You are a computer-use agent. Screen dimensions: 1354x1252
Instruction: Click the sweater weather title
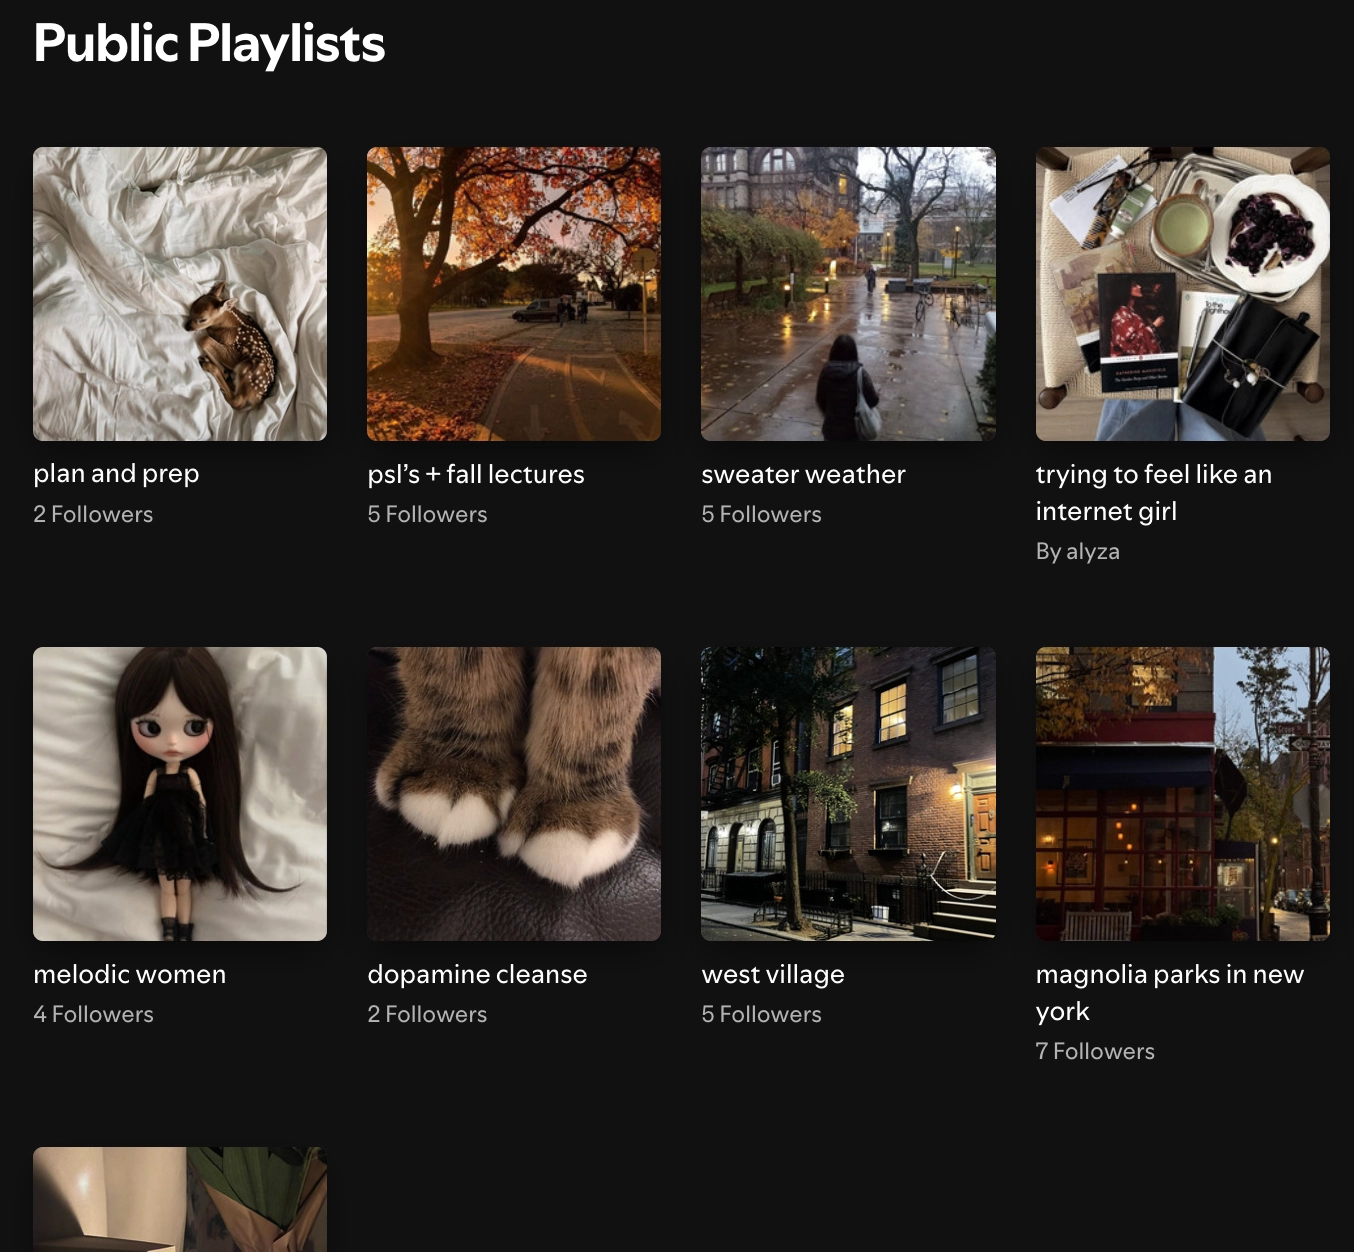click(804, 474)
